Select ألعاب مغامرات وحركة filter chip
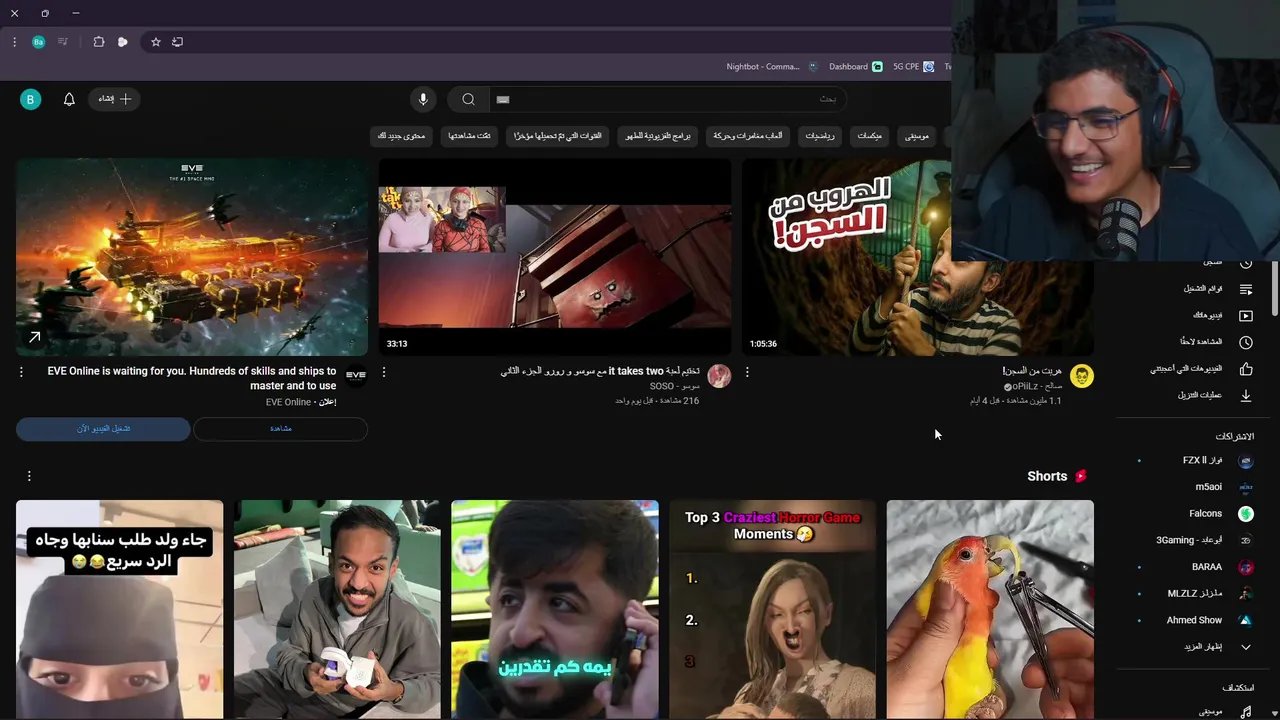The image size is (1280, 720). 748,136
